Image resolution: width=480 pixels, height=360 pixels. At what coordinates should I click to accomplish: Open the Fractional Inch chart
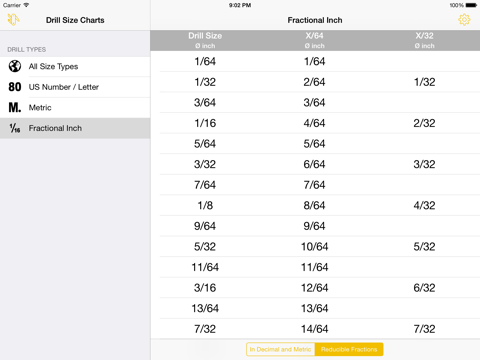click(x=75, y=128)
